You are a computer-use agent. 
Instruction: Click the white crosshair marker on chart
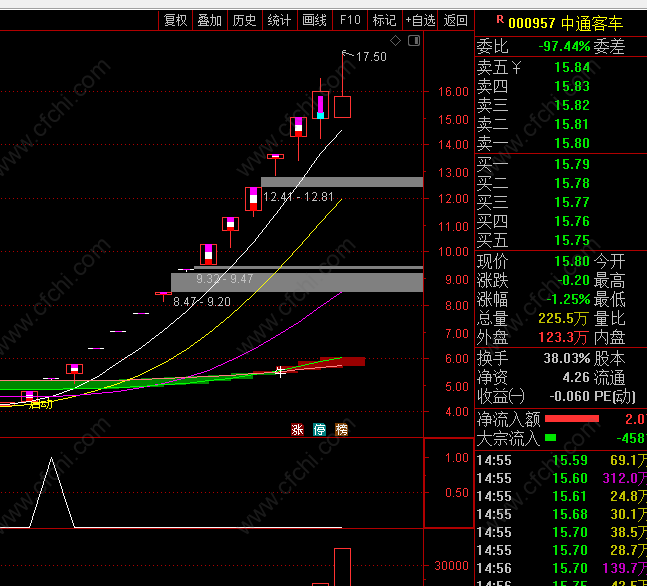[x=280, y=371]
